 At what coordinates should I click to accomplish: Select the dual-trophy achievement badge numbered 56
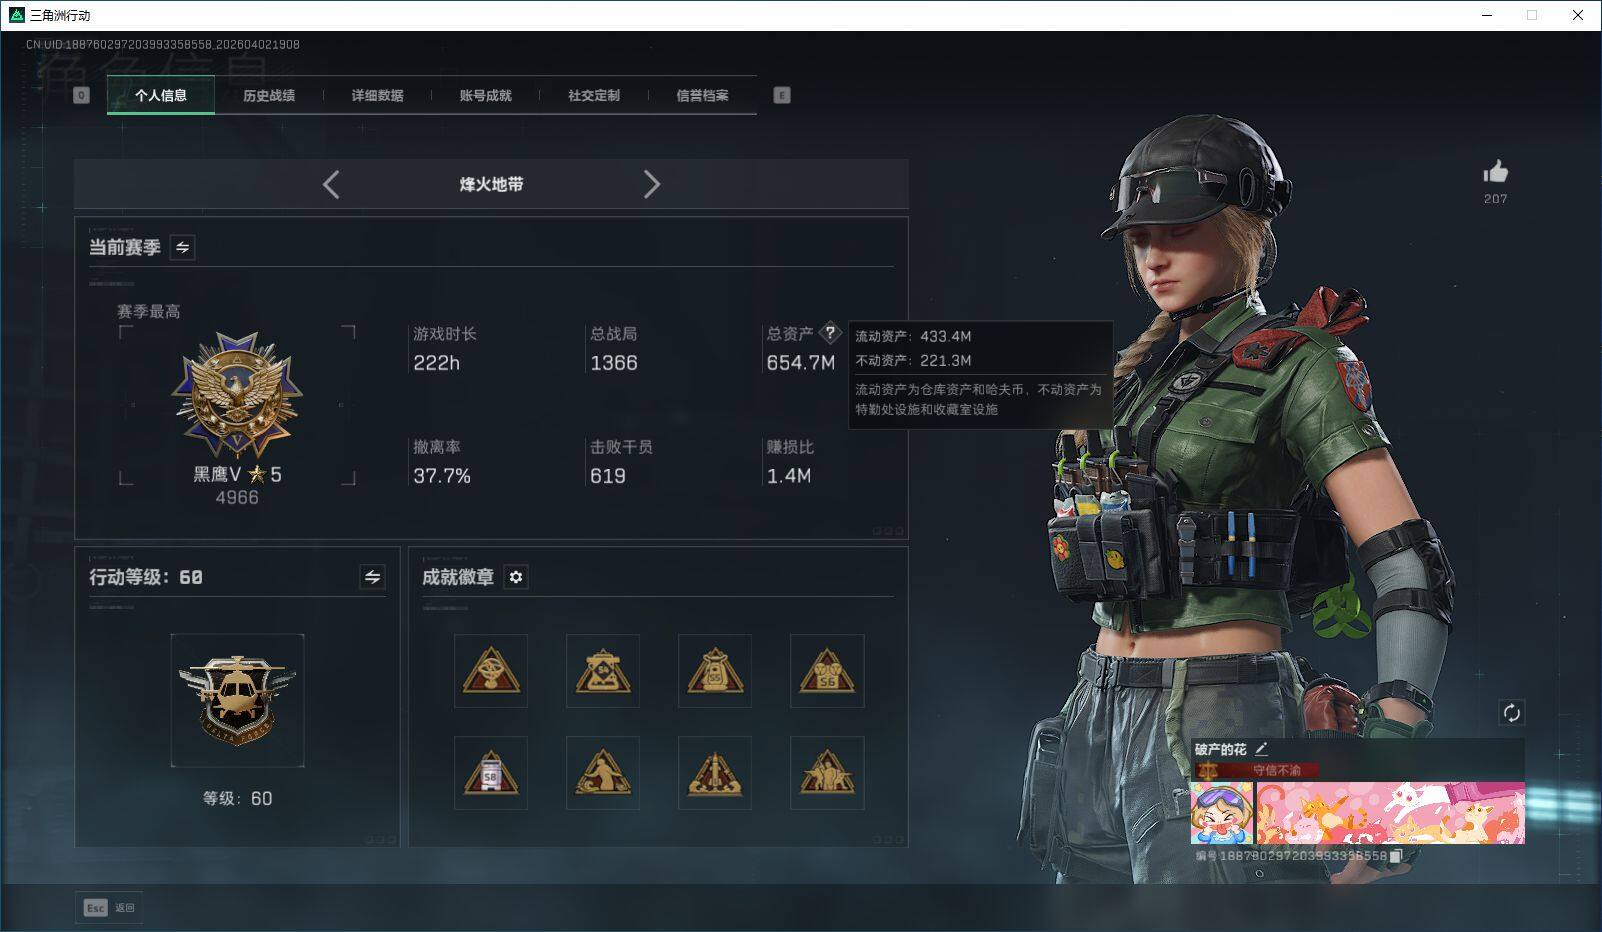pos(827,670)
